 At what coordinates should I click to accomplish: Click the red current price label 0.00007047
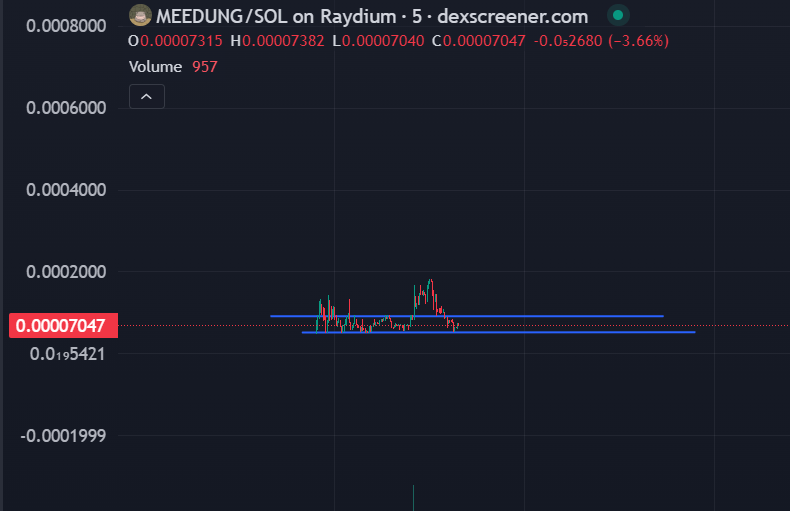[63, 326]
